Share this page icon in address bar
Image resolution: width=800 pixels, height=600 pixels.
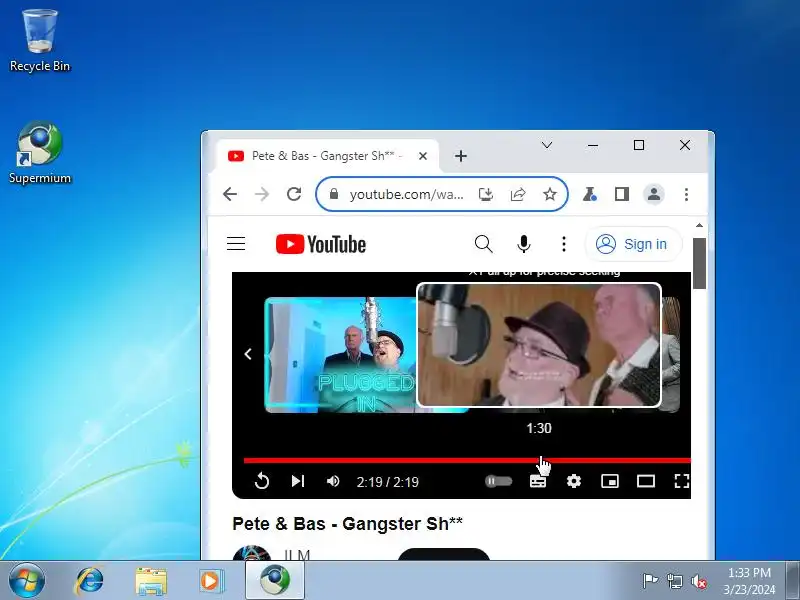coord(517,194)
